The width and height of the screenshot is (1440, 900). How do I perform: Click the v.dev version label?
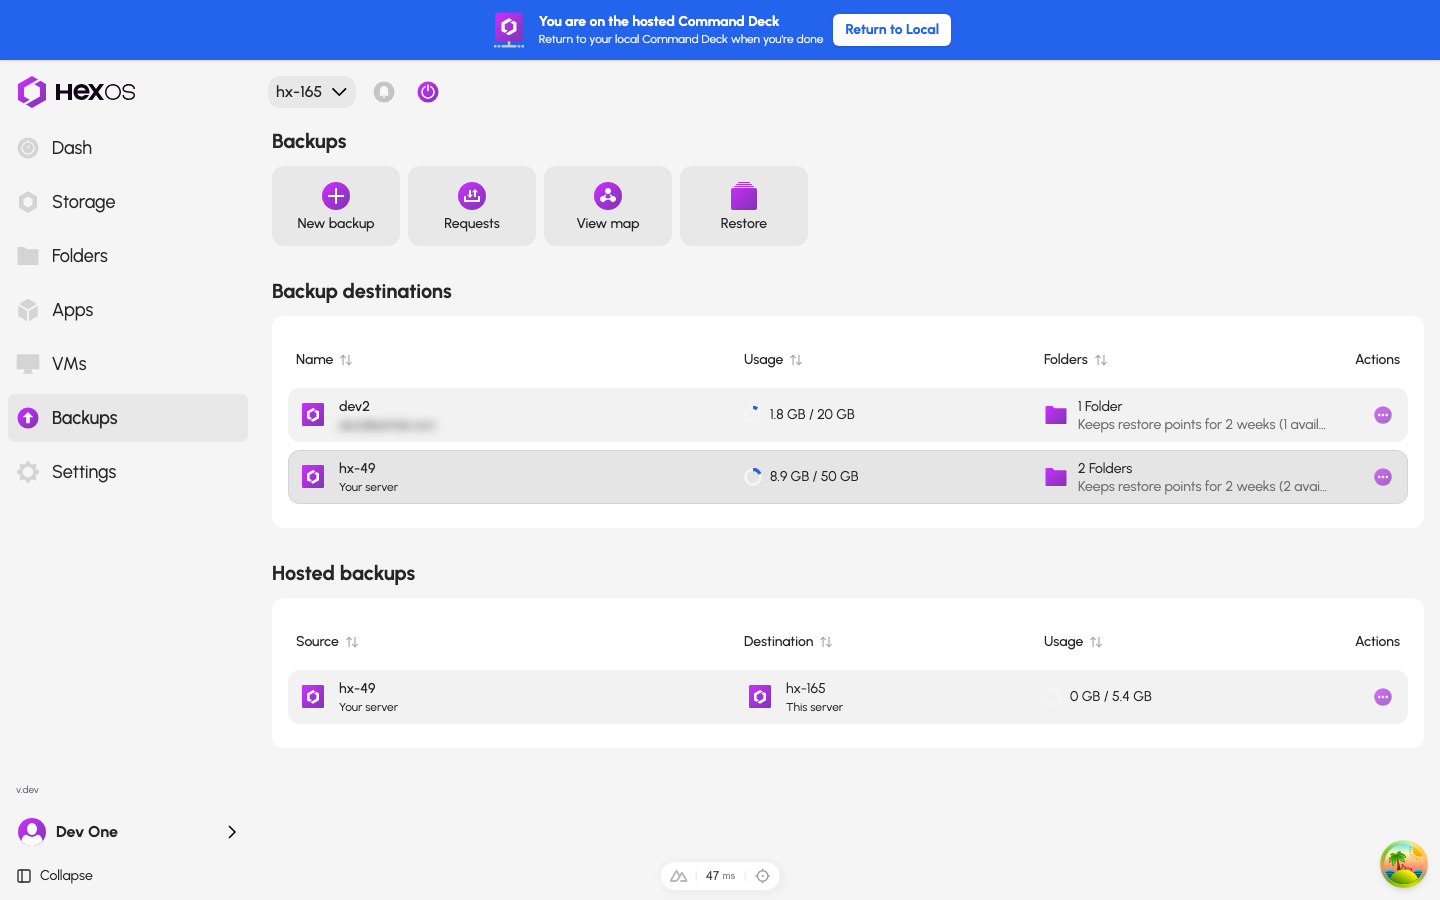[27, 790]
